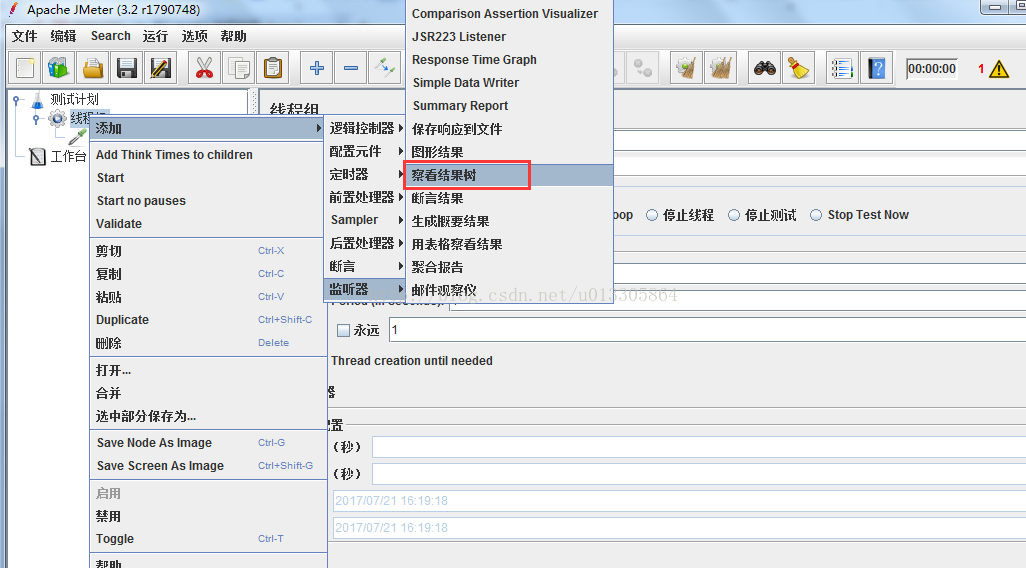1026x568 pixels.
Task: Click the Expand All plus icon
Action: [x=317, y=68]
